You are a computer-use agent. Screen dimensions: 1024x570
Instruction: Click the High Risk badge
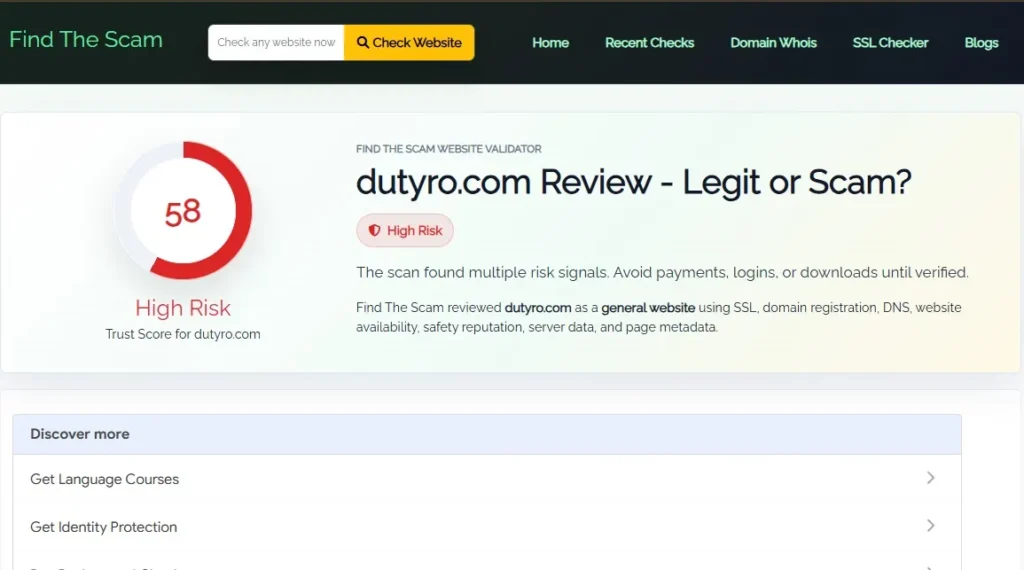[405, 230]
